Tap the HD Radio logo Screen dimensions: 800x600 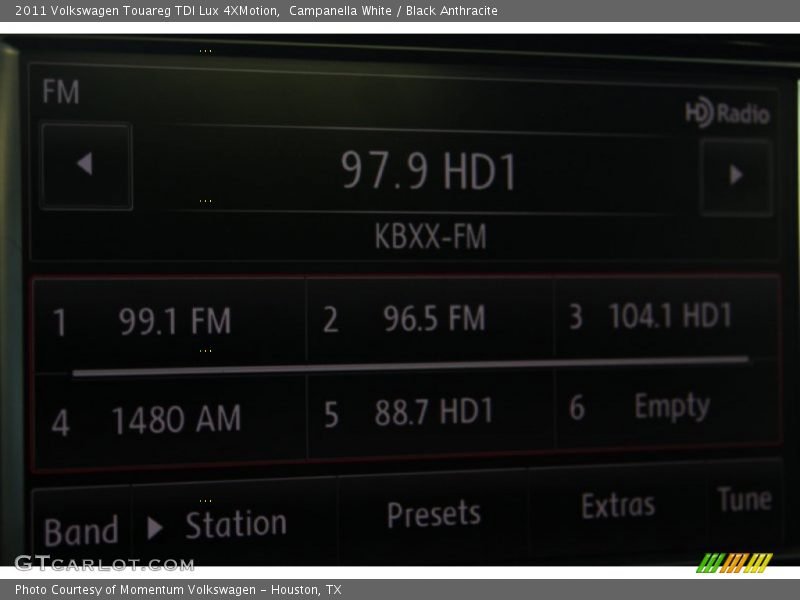[x=727, y=112]
